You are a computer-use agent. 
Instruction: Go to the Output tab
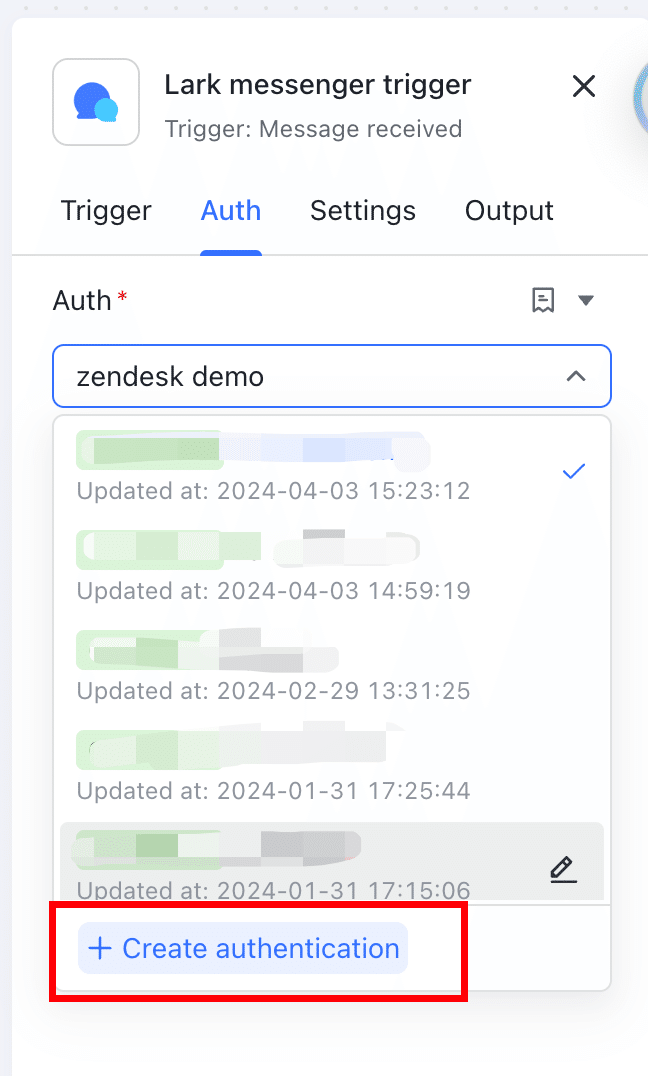(x=509, y=211)
